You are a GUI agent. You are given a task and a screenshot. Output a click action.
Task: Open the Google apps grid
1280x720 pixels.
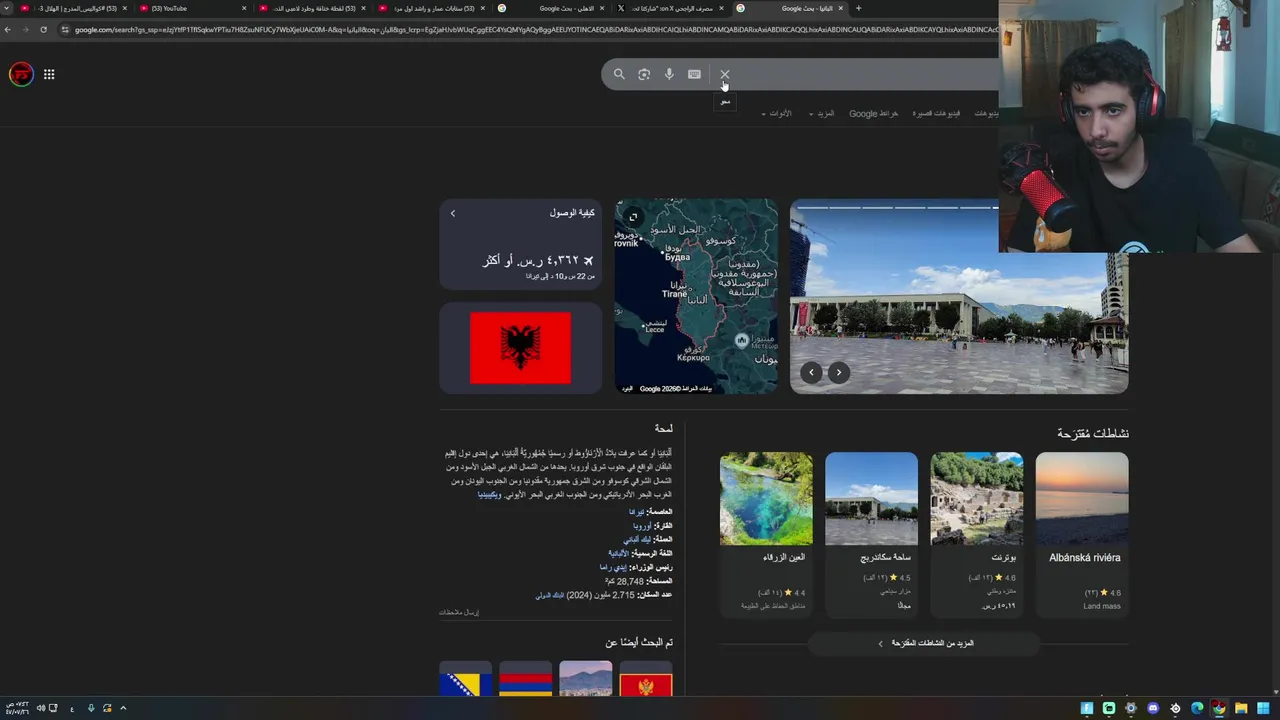pyautogui.click(x=49, y=74)
